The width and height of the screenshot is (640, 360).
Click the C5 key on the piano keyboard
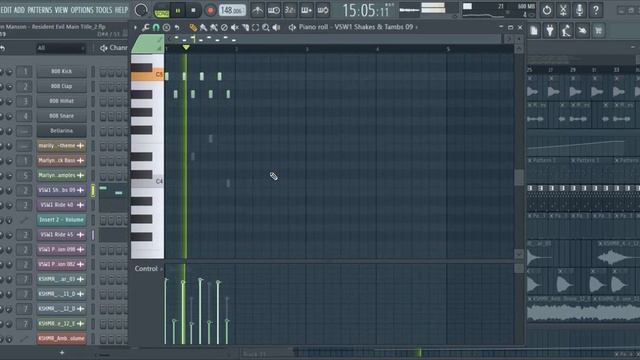(147, 75)
